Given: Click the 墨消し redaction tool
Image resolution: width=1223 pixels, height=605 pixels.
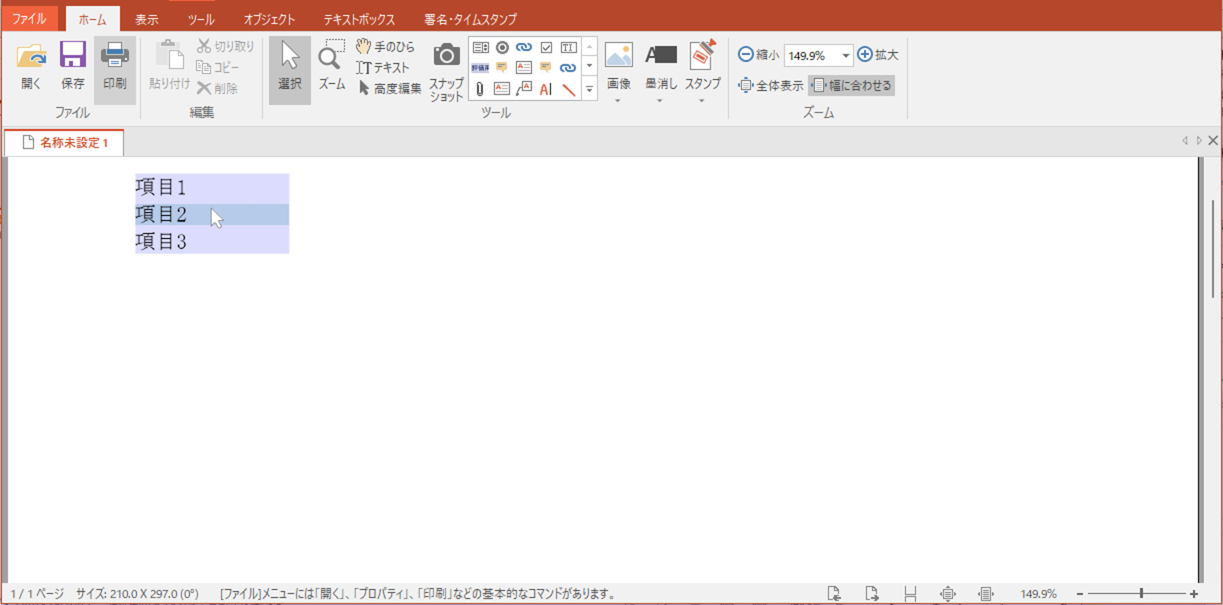Looking at the screenshot, I should (661, 65).
